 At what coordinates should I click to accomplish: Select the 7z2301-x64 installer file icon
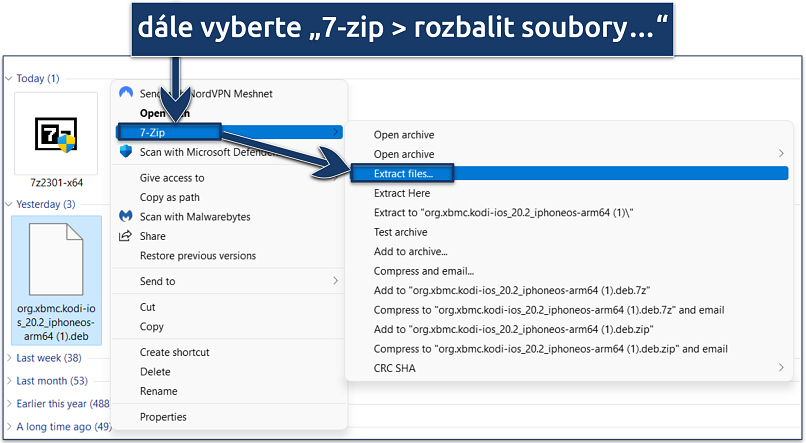pyautogui.click(x=56, y=134)
